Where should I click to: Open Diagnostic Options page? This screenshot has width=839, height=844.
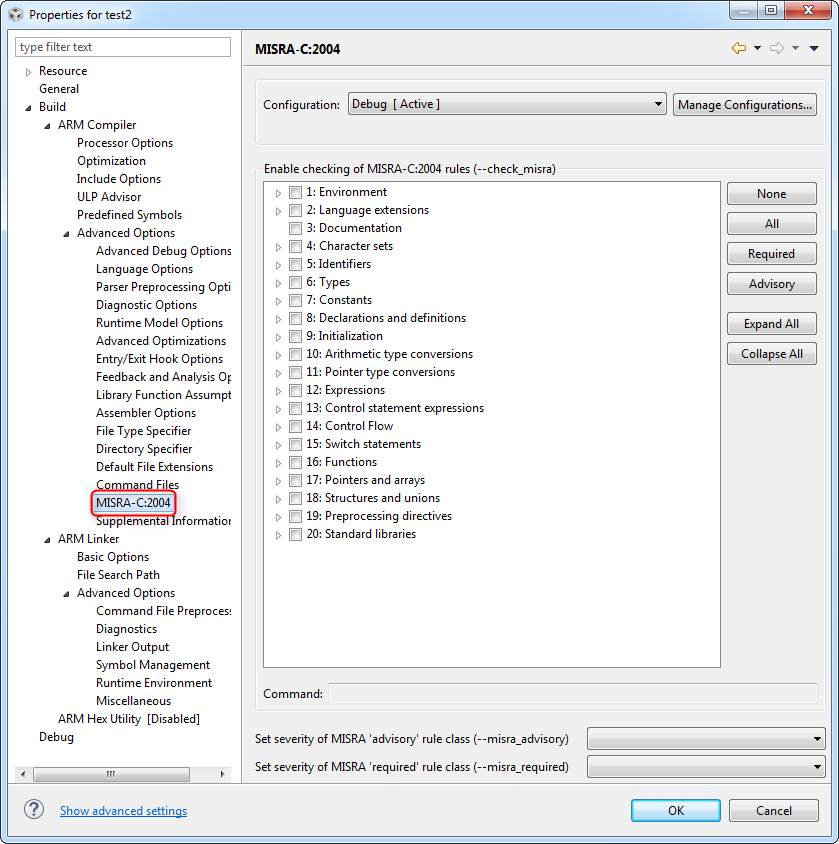[x=146, y=305]
